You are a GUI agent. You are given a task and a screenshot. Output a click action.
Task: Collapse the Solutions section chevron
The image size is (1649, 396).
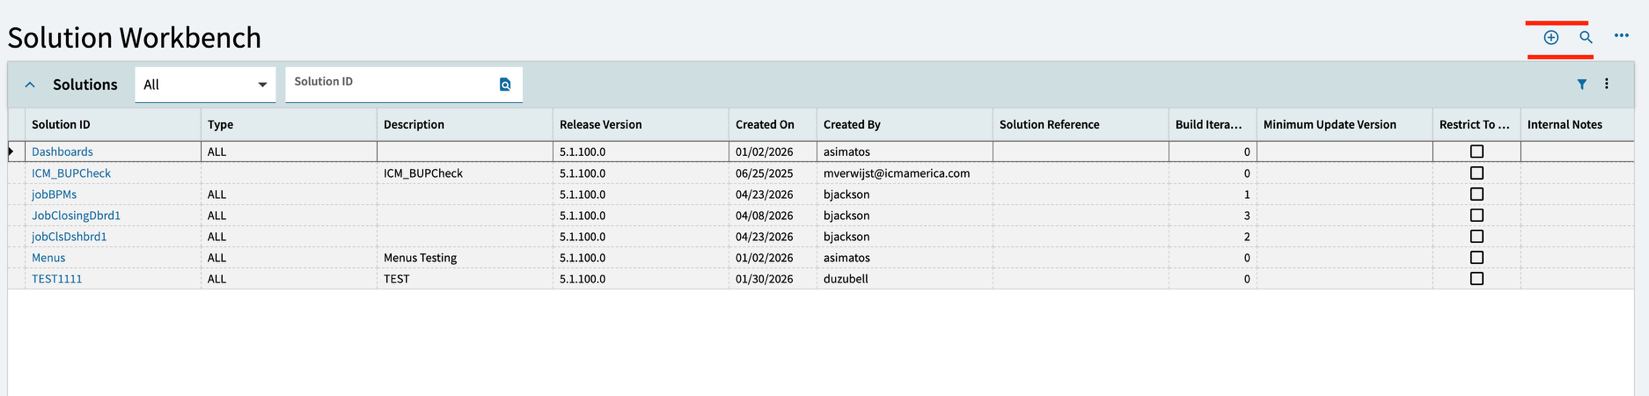[x=30, y=85]
